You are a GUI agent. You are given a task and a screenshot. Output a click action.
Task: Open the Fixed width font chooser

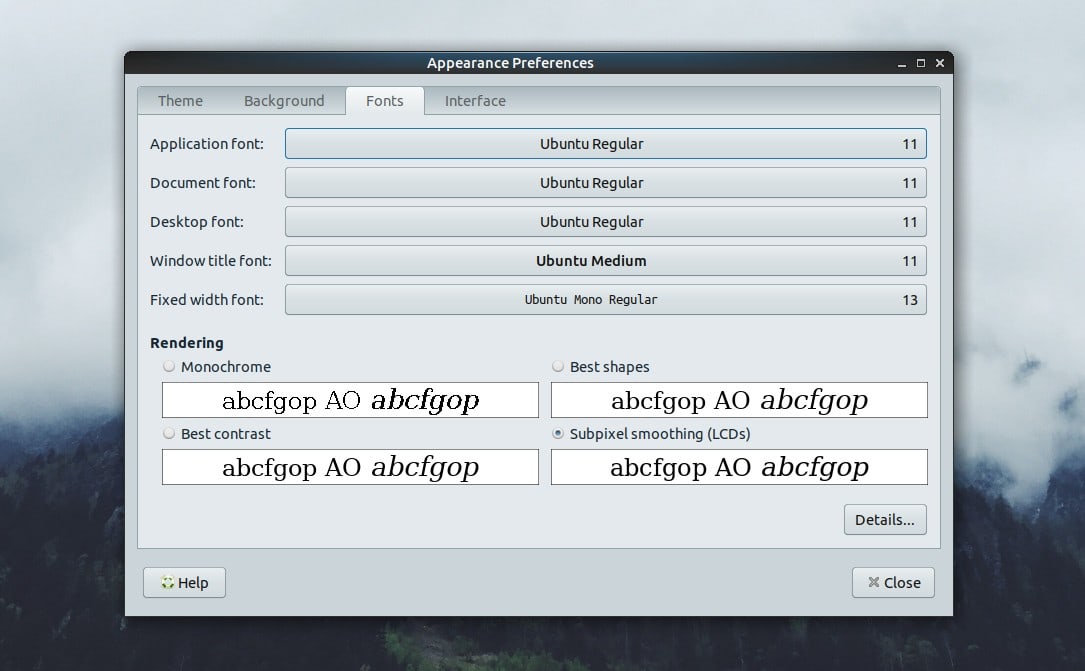pyautogui.click(x=605, y=300)
